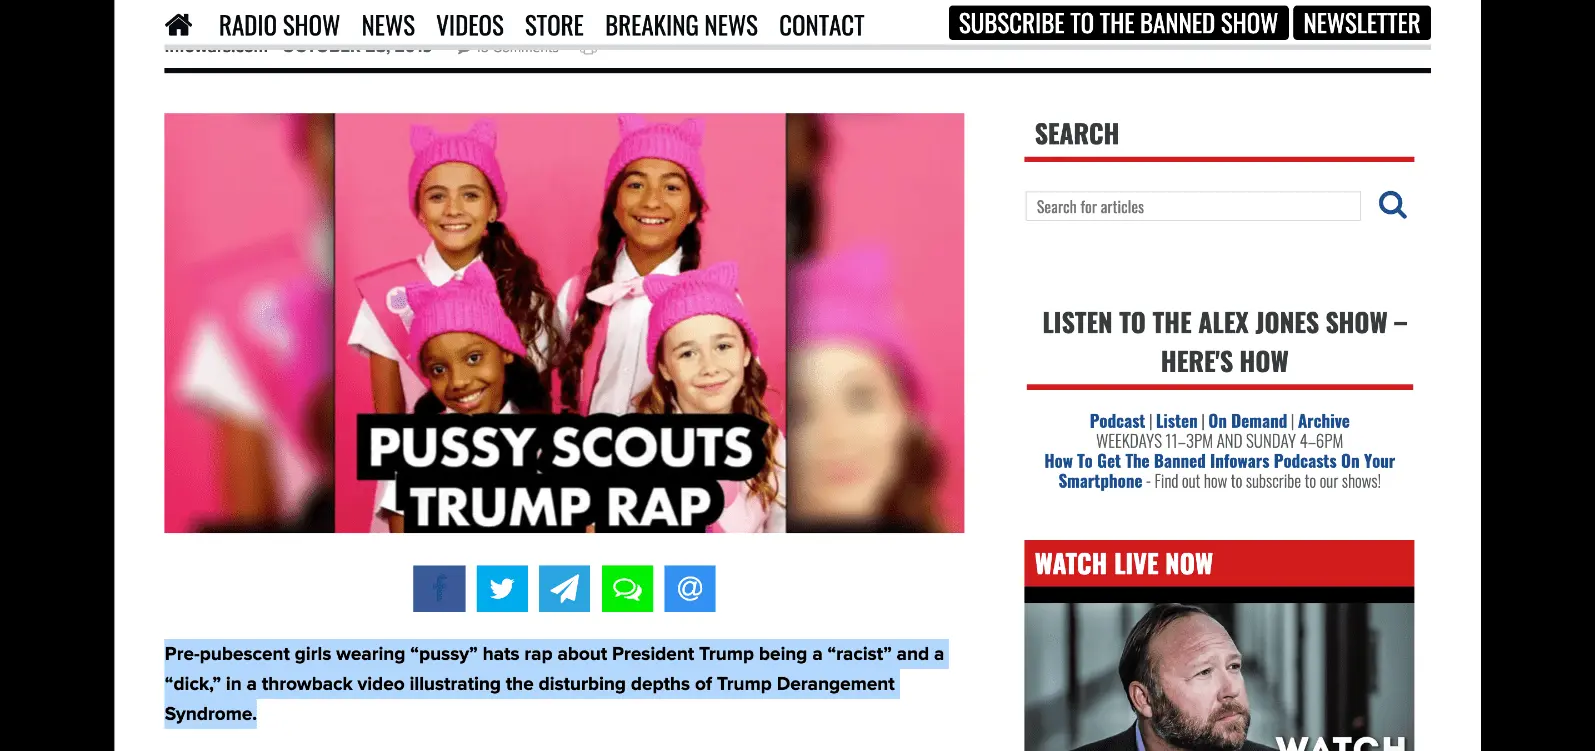Screen dimensions: 1595x751
Task: Share the article via Telegram
Action: coord(564,589)
